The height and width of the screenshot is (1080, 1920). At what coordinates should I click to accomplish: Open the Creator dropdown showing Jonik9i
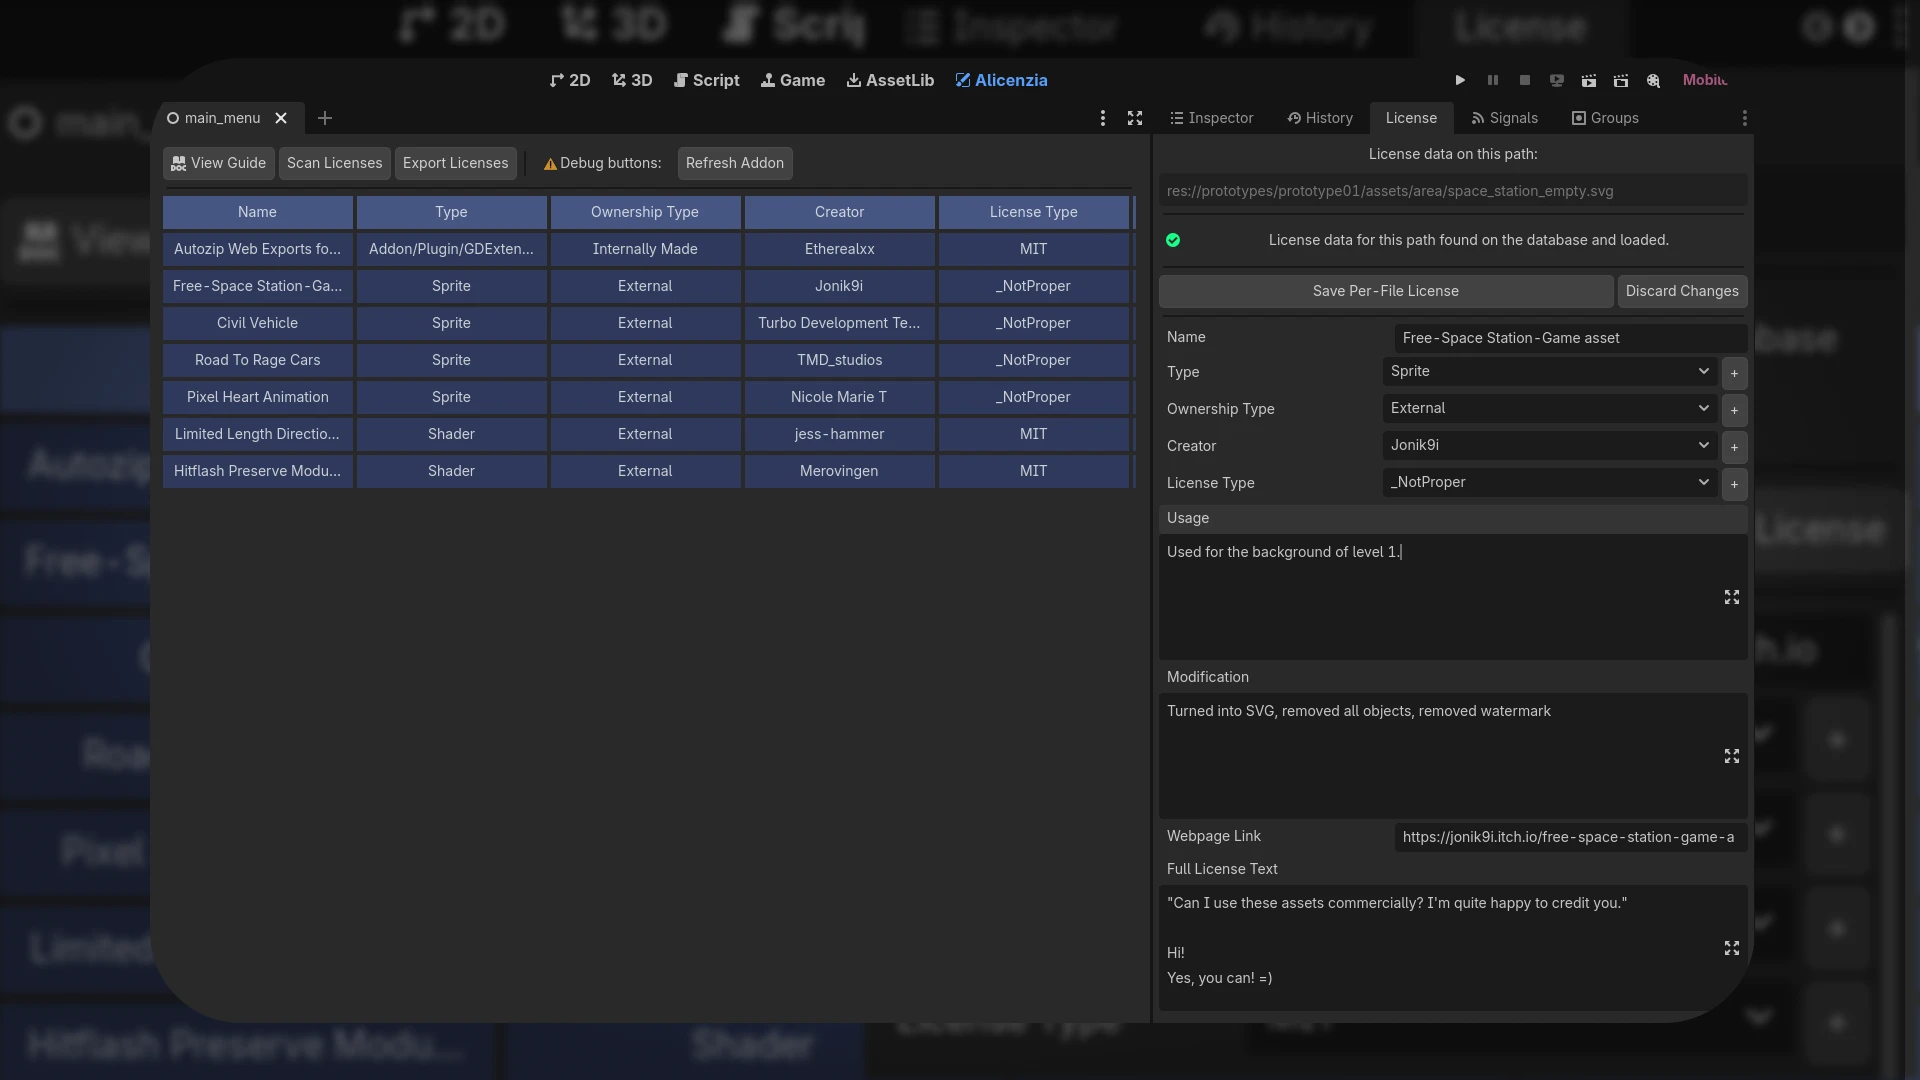1550,445
